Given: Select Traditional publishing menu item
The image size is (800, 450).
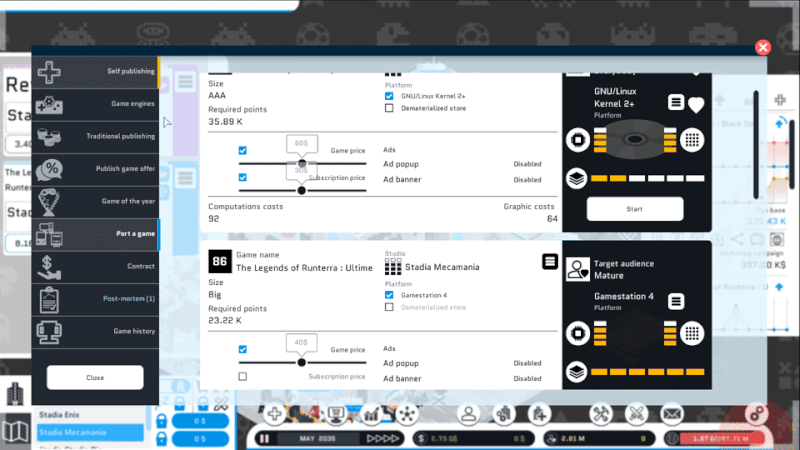Looking at the screenshot, I should pos(95,137).
